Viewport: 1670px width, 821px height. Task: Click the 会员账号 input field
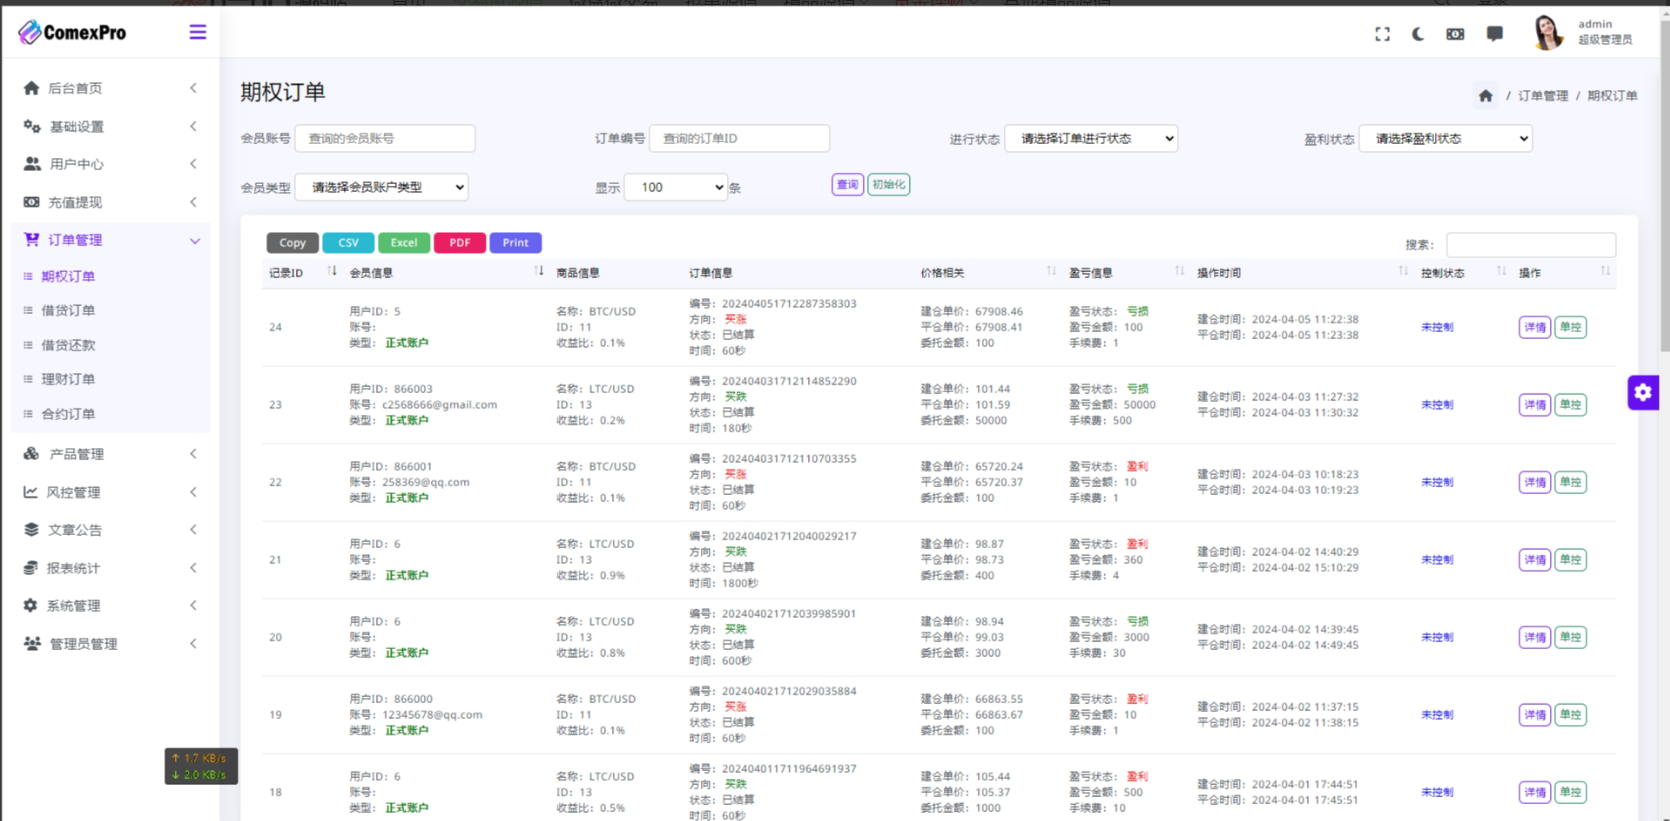click(385, 139)
